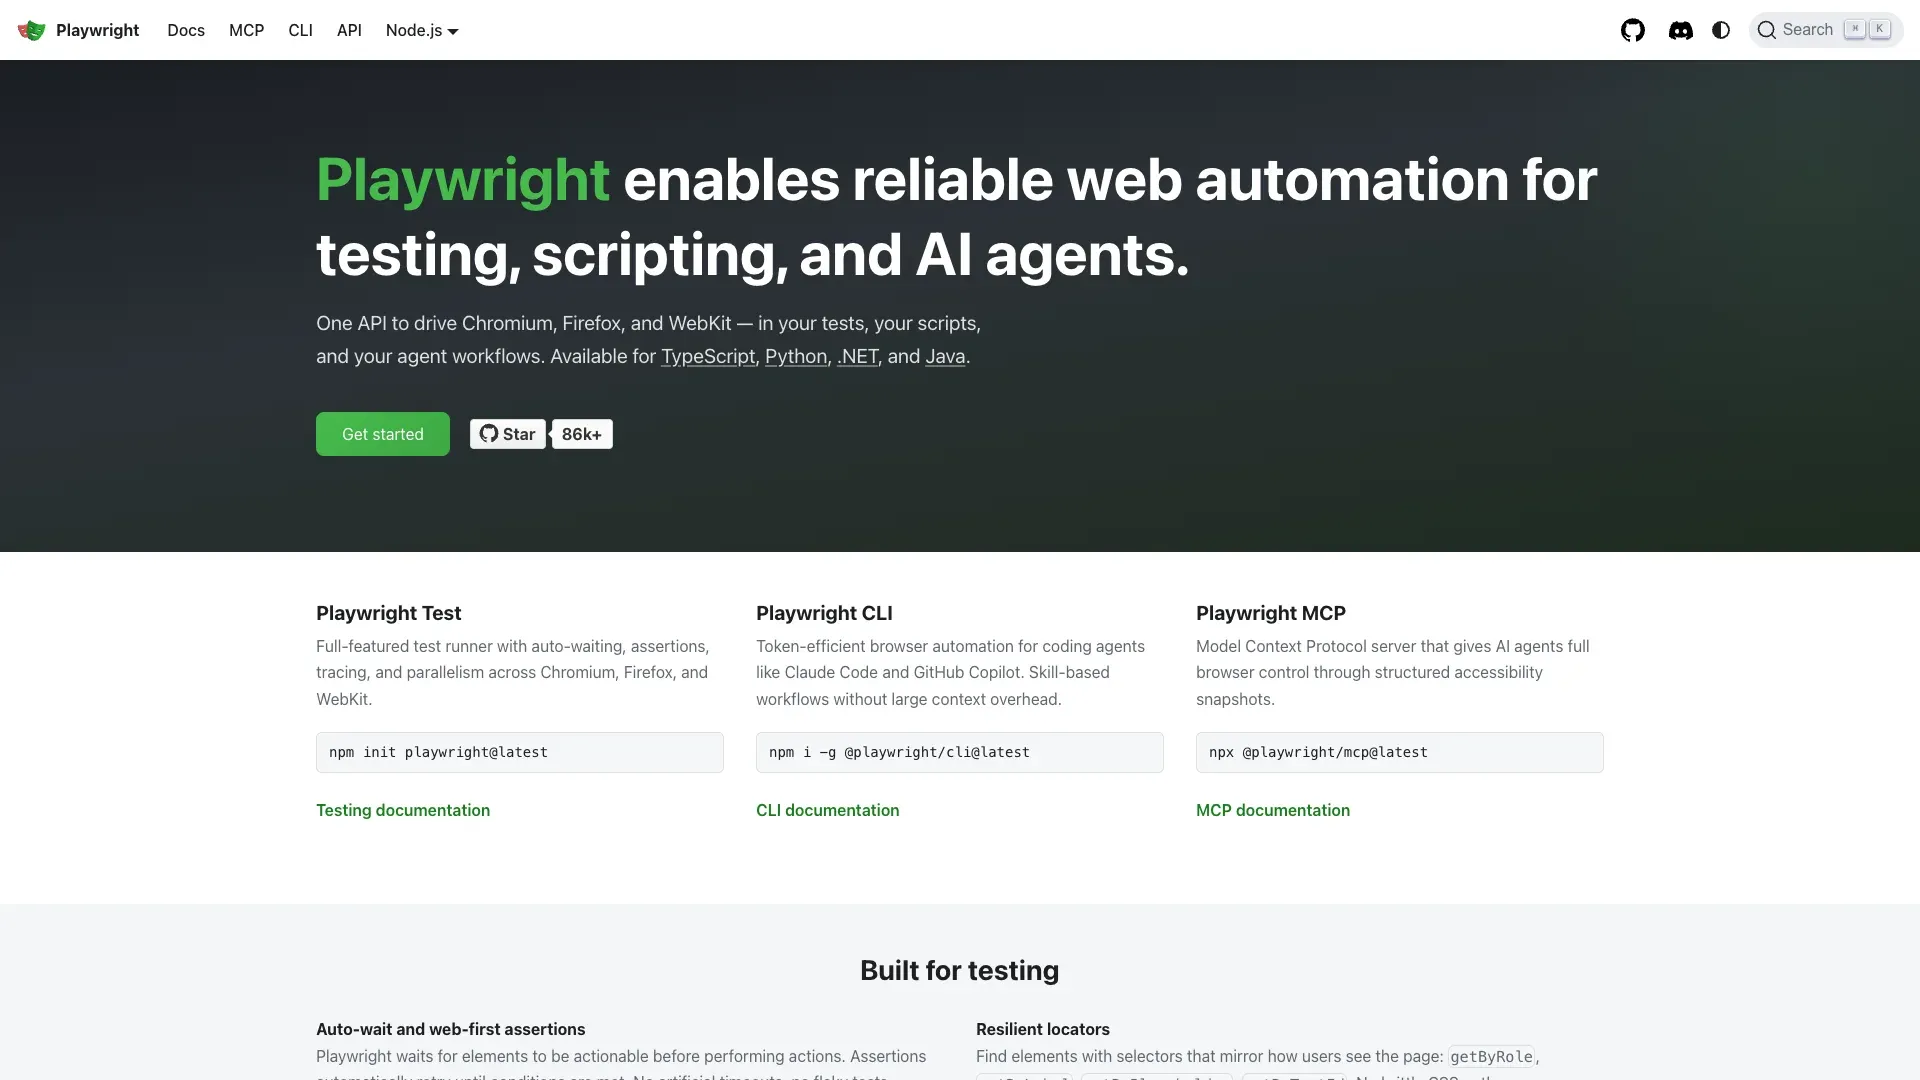The image size is (1920, 1080).
Task: Open the GitHub repository icon in navbar
Action: (1632, 30)
